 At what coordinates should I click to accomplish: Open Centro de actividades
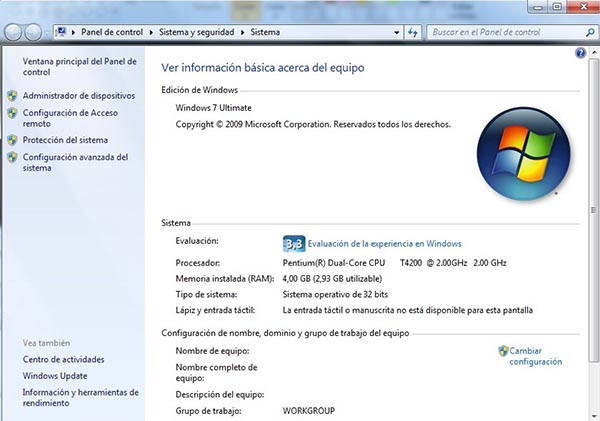tap(64, 359)
